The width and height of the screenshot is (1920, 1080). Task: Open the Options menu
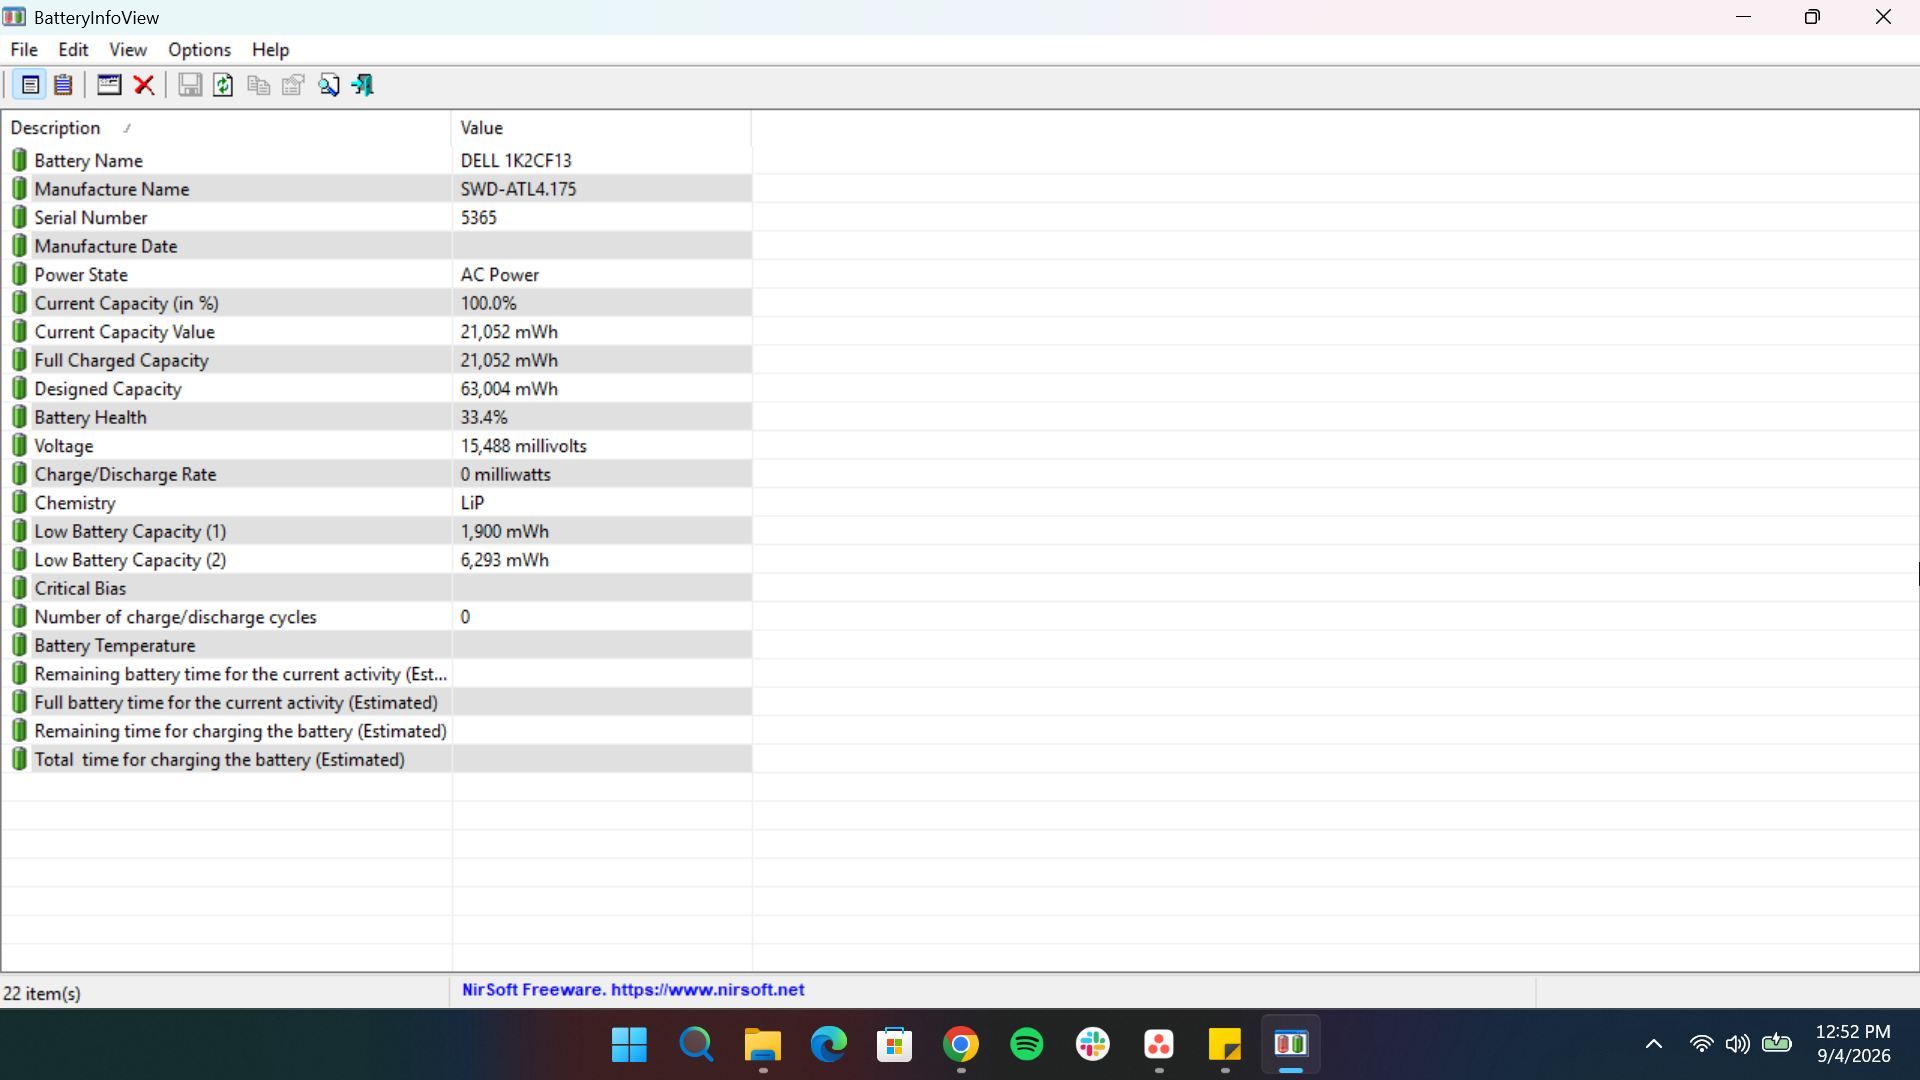click(199, 50)
